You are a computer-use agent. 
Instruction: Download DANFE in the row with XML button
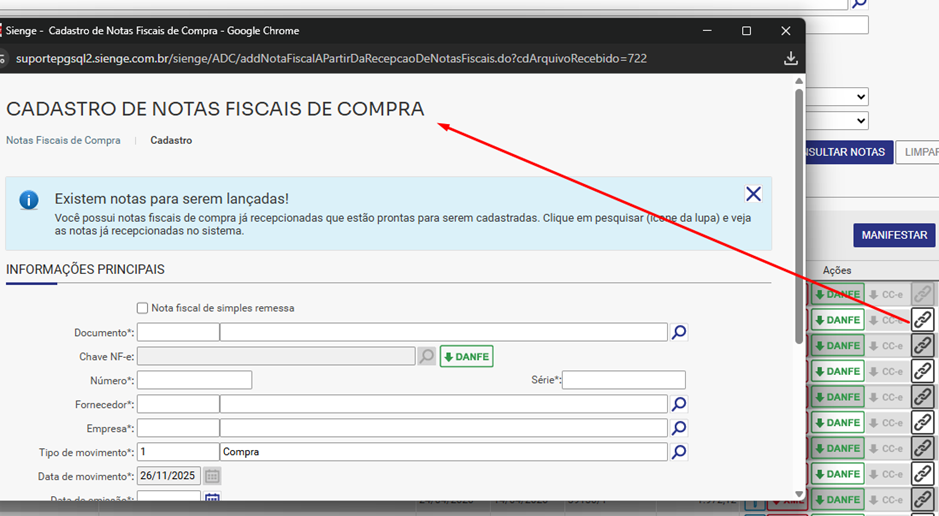[838, 500]
